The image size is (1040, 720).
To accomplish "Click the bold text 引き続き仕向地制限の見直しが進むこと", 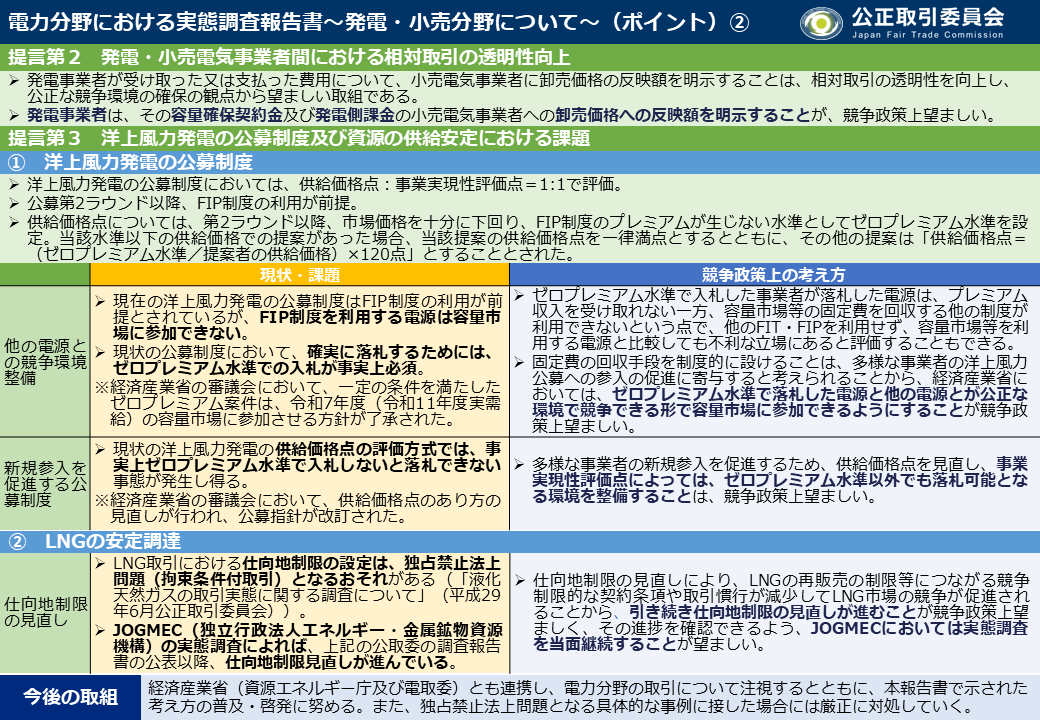I will (x=772, y=611).
